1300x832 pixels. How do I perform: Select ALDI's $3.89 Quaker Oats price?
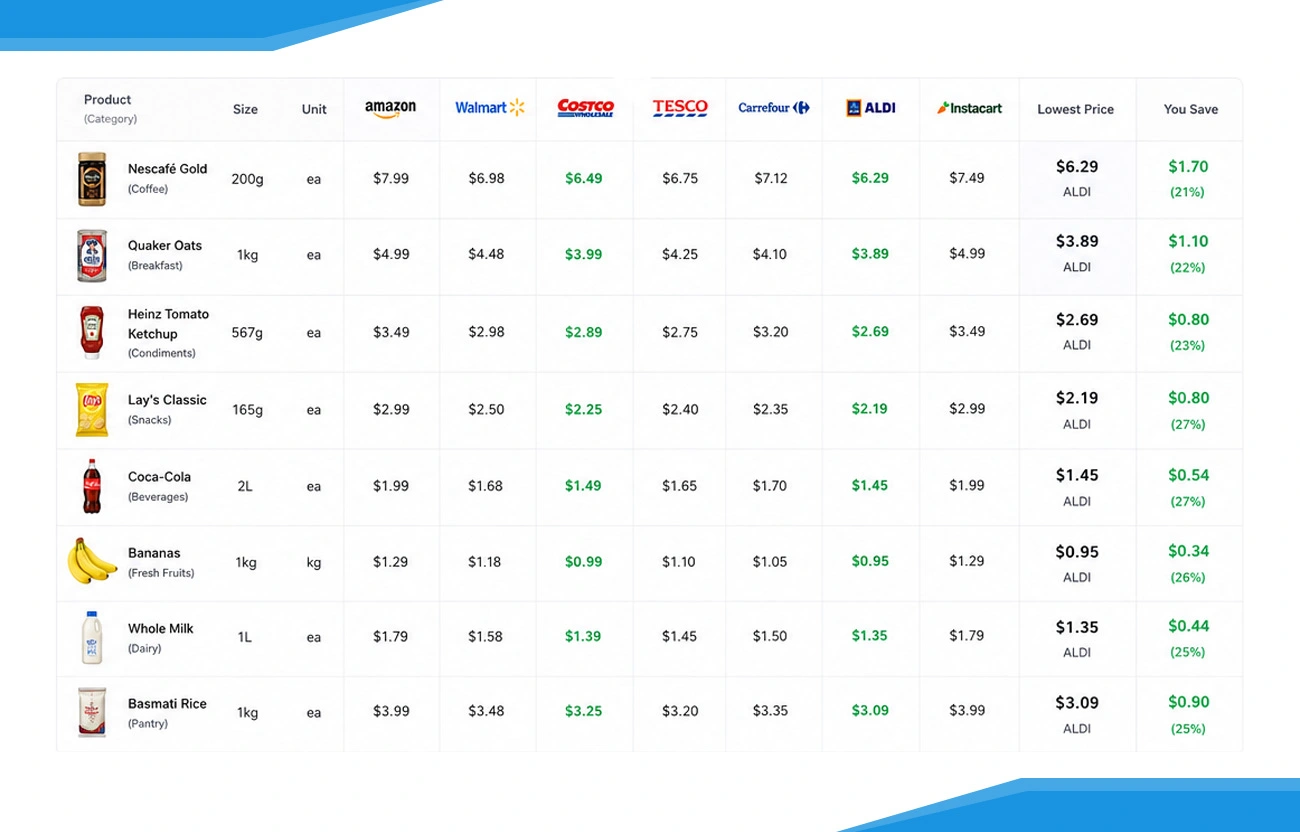click(x=870, y=254)
